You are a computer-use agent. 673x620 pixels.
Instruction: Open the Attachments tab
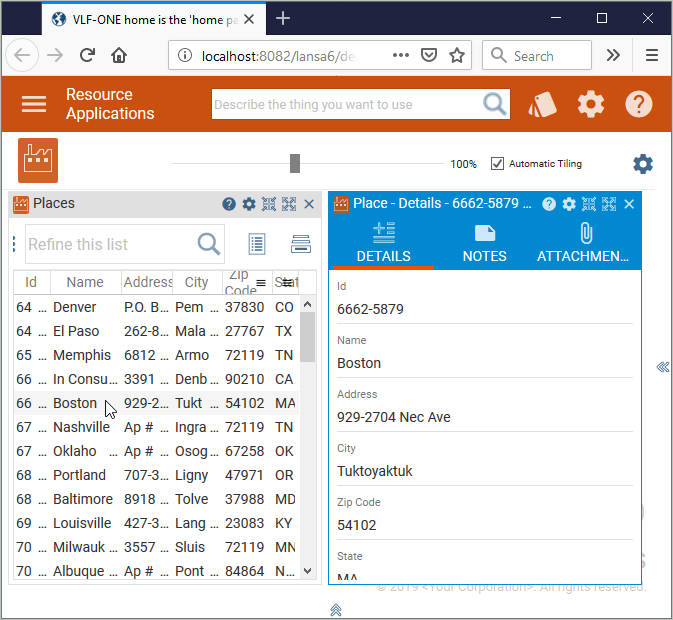click(x=585, y=244)
